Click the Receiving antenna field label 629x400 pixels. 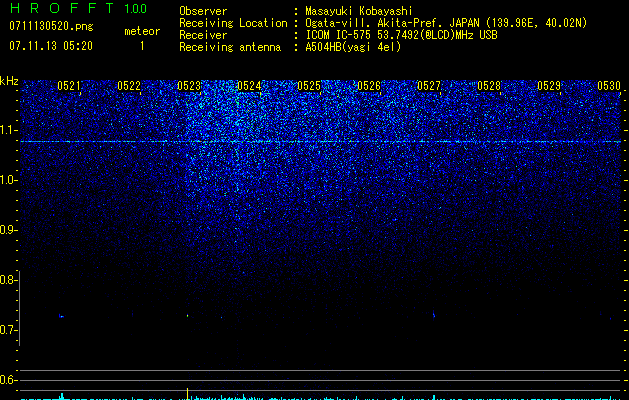(x=230, y=47)
